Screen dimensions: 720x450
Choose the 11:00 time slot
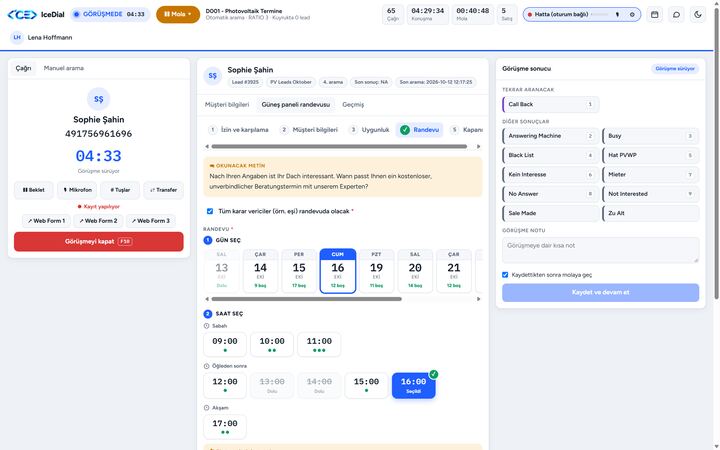click(319, 344)
